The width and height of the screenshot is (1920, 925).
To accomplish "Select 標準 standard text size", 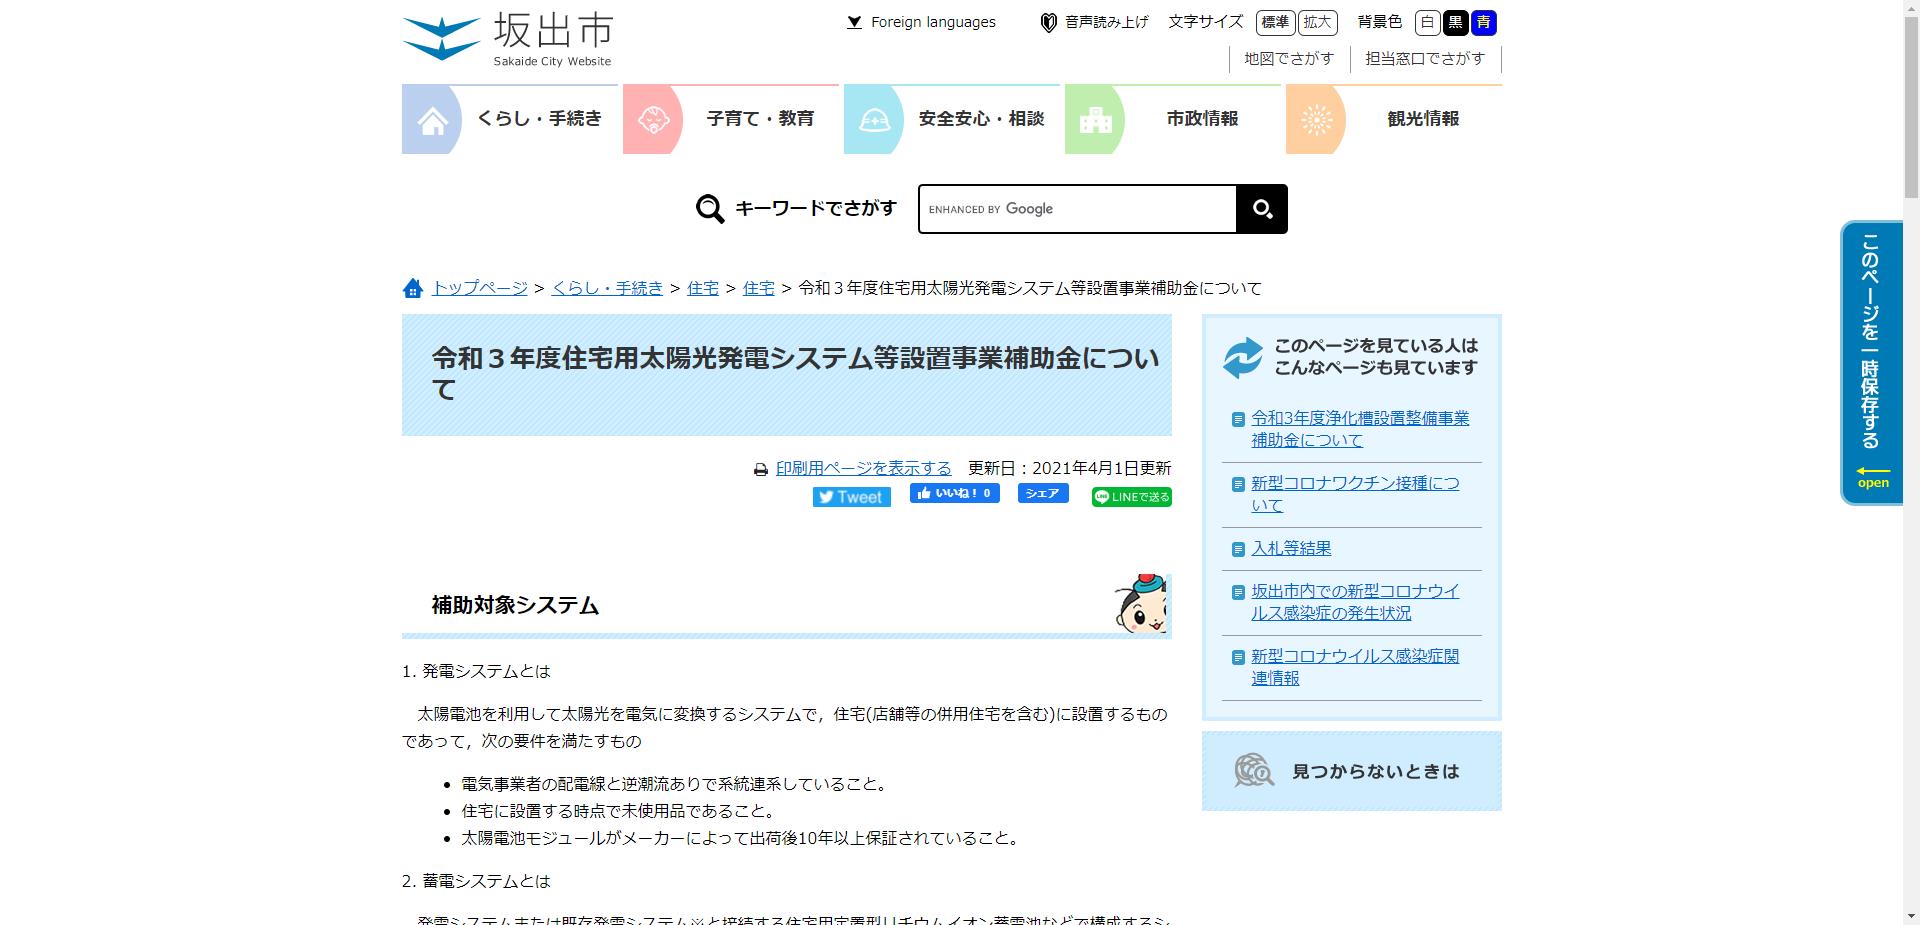I will [1275, 22].
